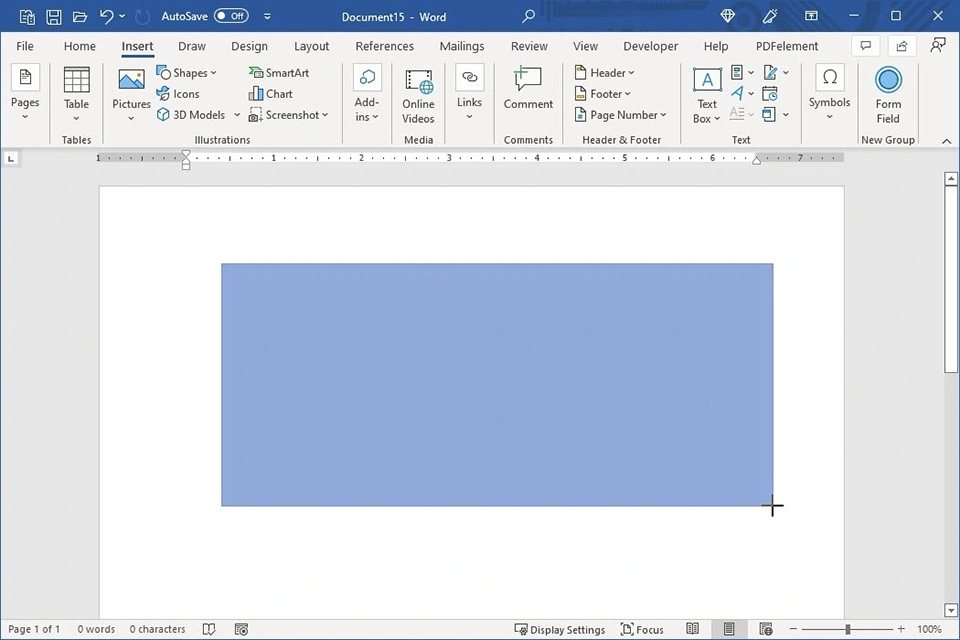Click Display Settings in status bar
The width and height of the screenshot is (960, 640).
560,629
